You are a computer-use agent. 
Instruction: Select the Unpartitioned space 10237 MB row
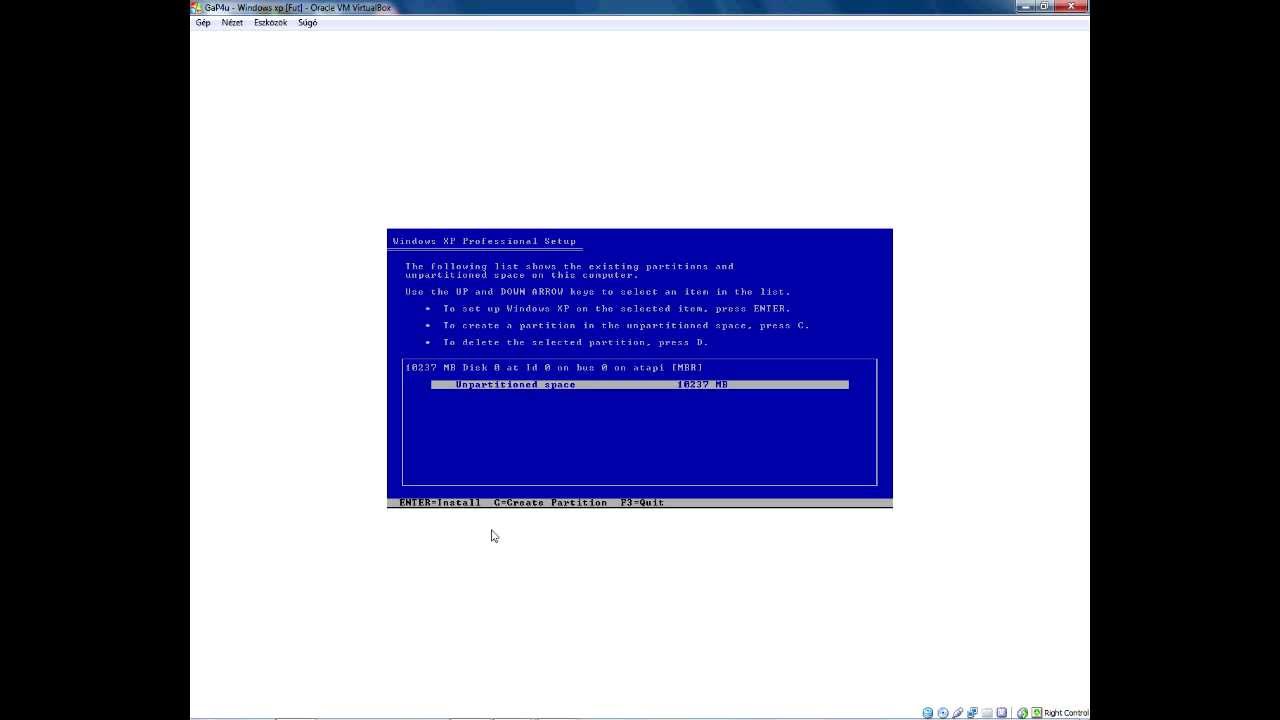point(640,384)
